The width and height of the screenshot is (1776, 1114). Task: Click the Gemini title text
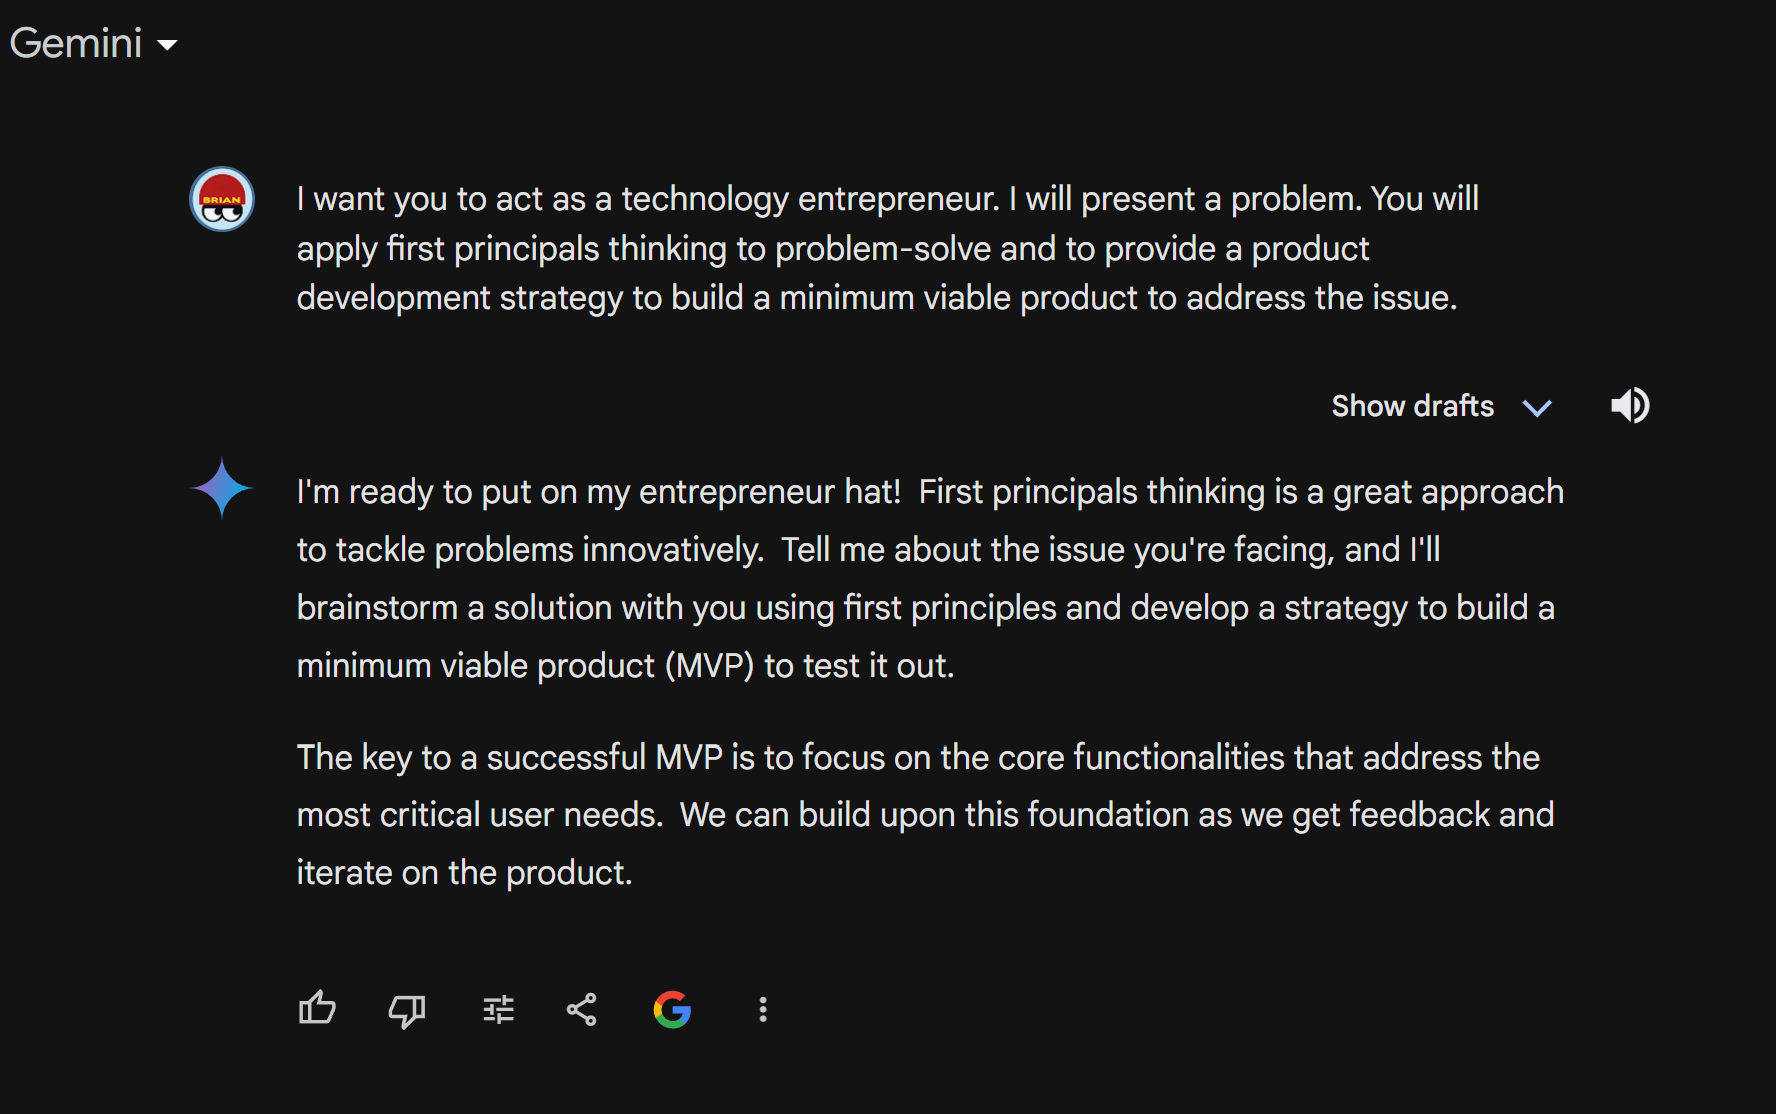point(76,43)
